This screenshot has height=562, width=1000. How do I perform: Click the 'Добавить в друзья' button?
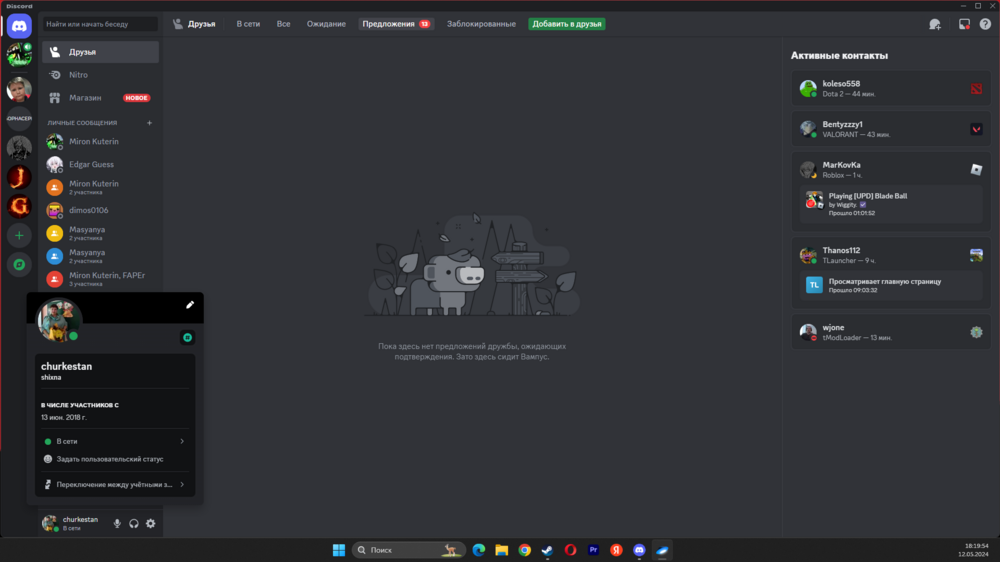click(567, 24)
